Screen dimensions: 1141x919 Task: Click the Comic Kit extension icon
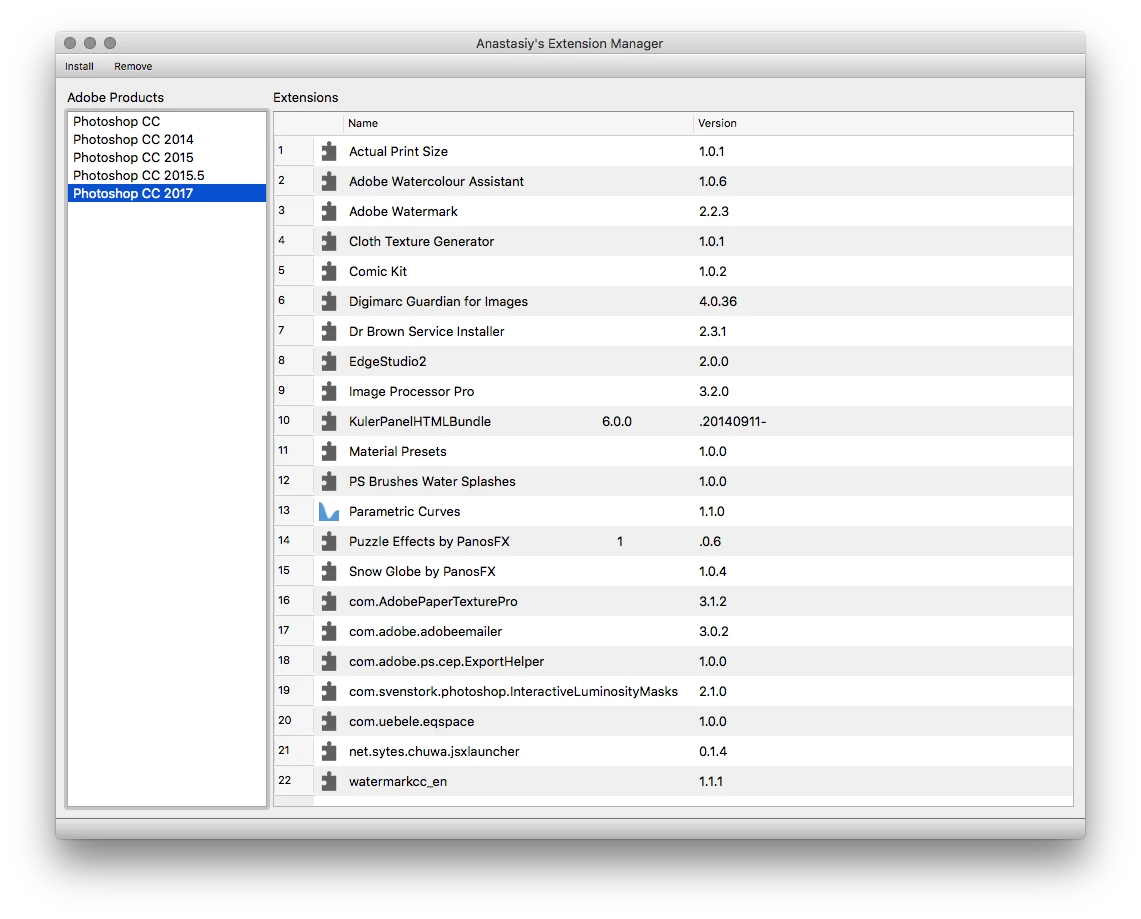(329, 271)
